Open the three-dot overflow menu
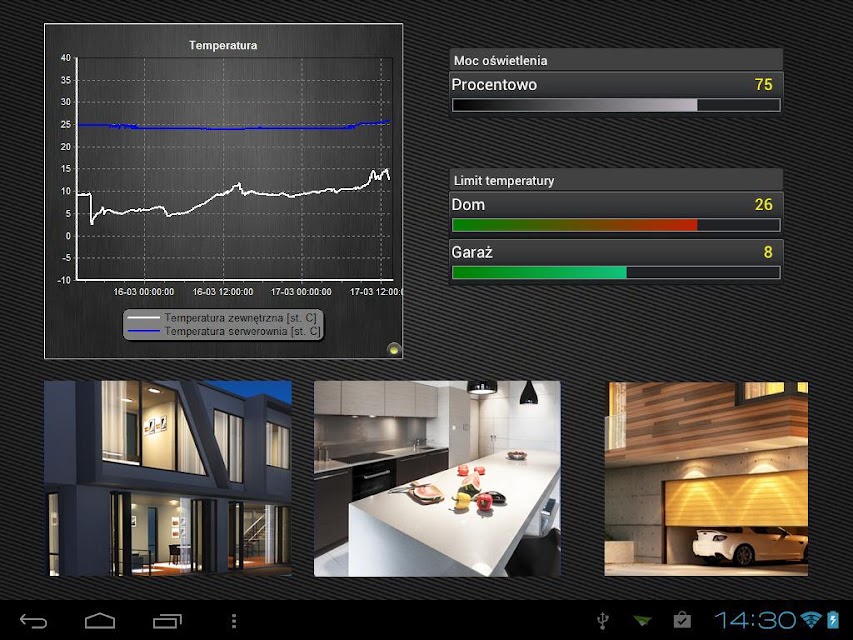The height and width of the screenshot is (640, 853). [234, 620]
